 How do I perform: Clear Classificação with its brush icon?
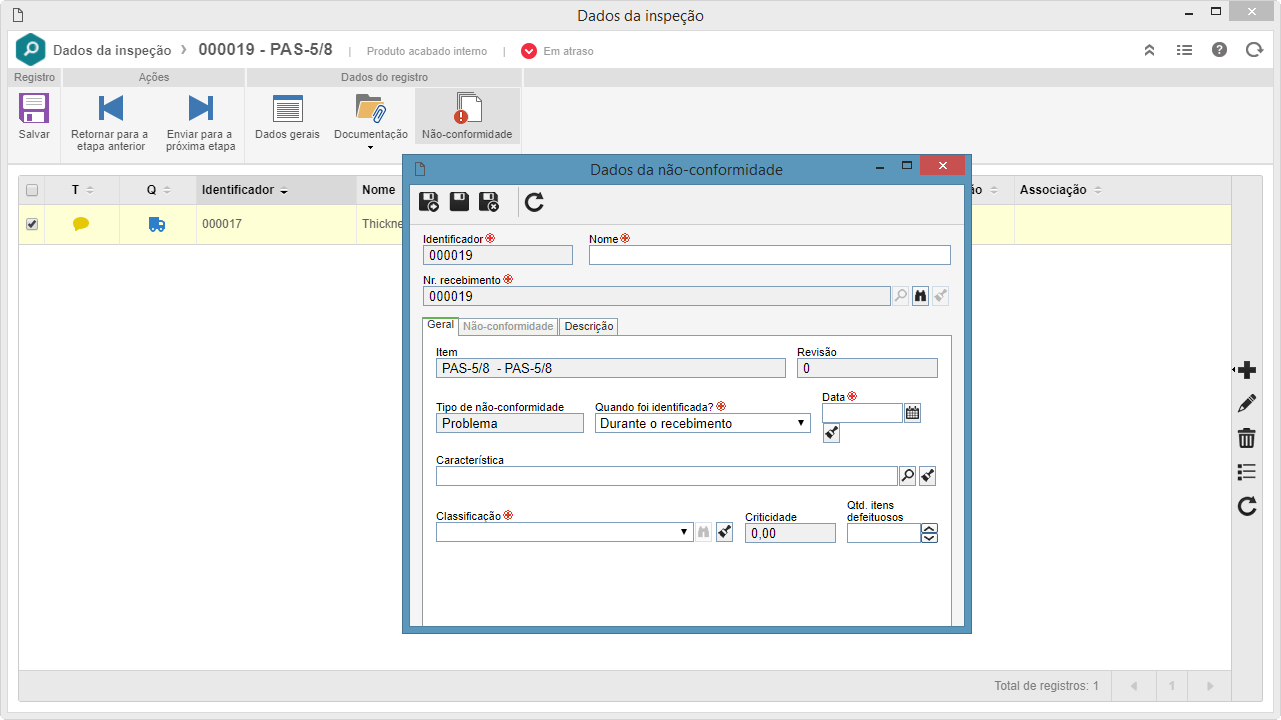[724, 532]
